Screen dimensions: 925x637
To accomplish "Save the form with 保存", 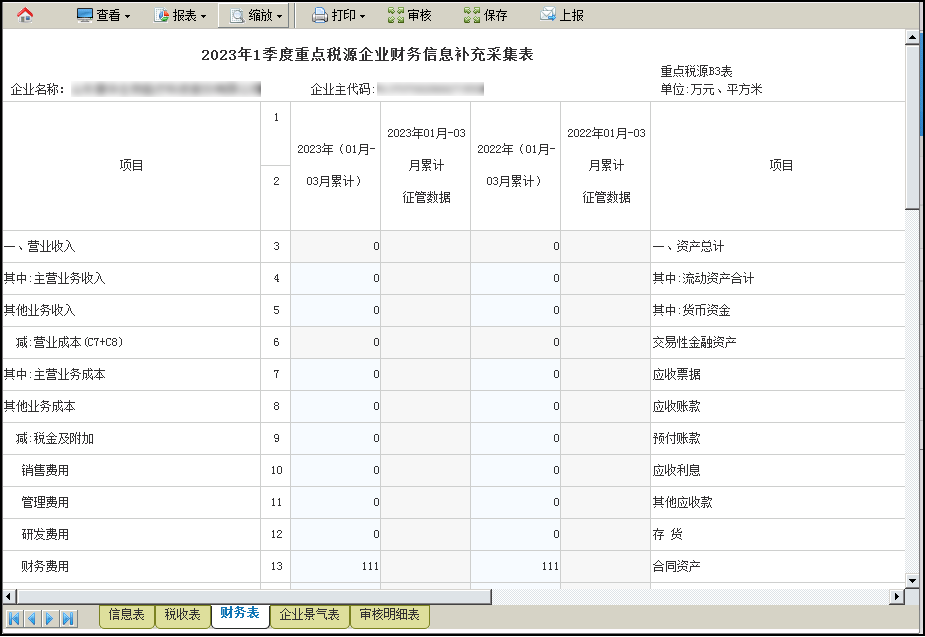I will coord(486,15).
